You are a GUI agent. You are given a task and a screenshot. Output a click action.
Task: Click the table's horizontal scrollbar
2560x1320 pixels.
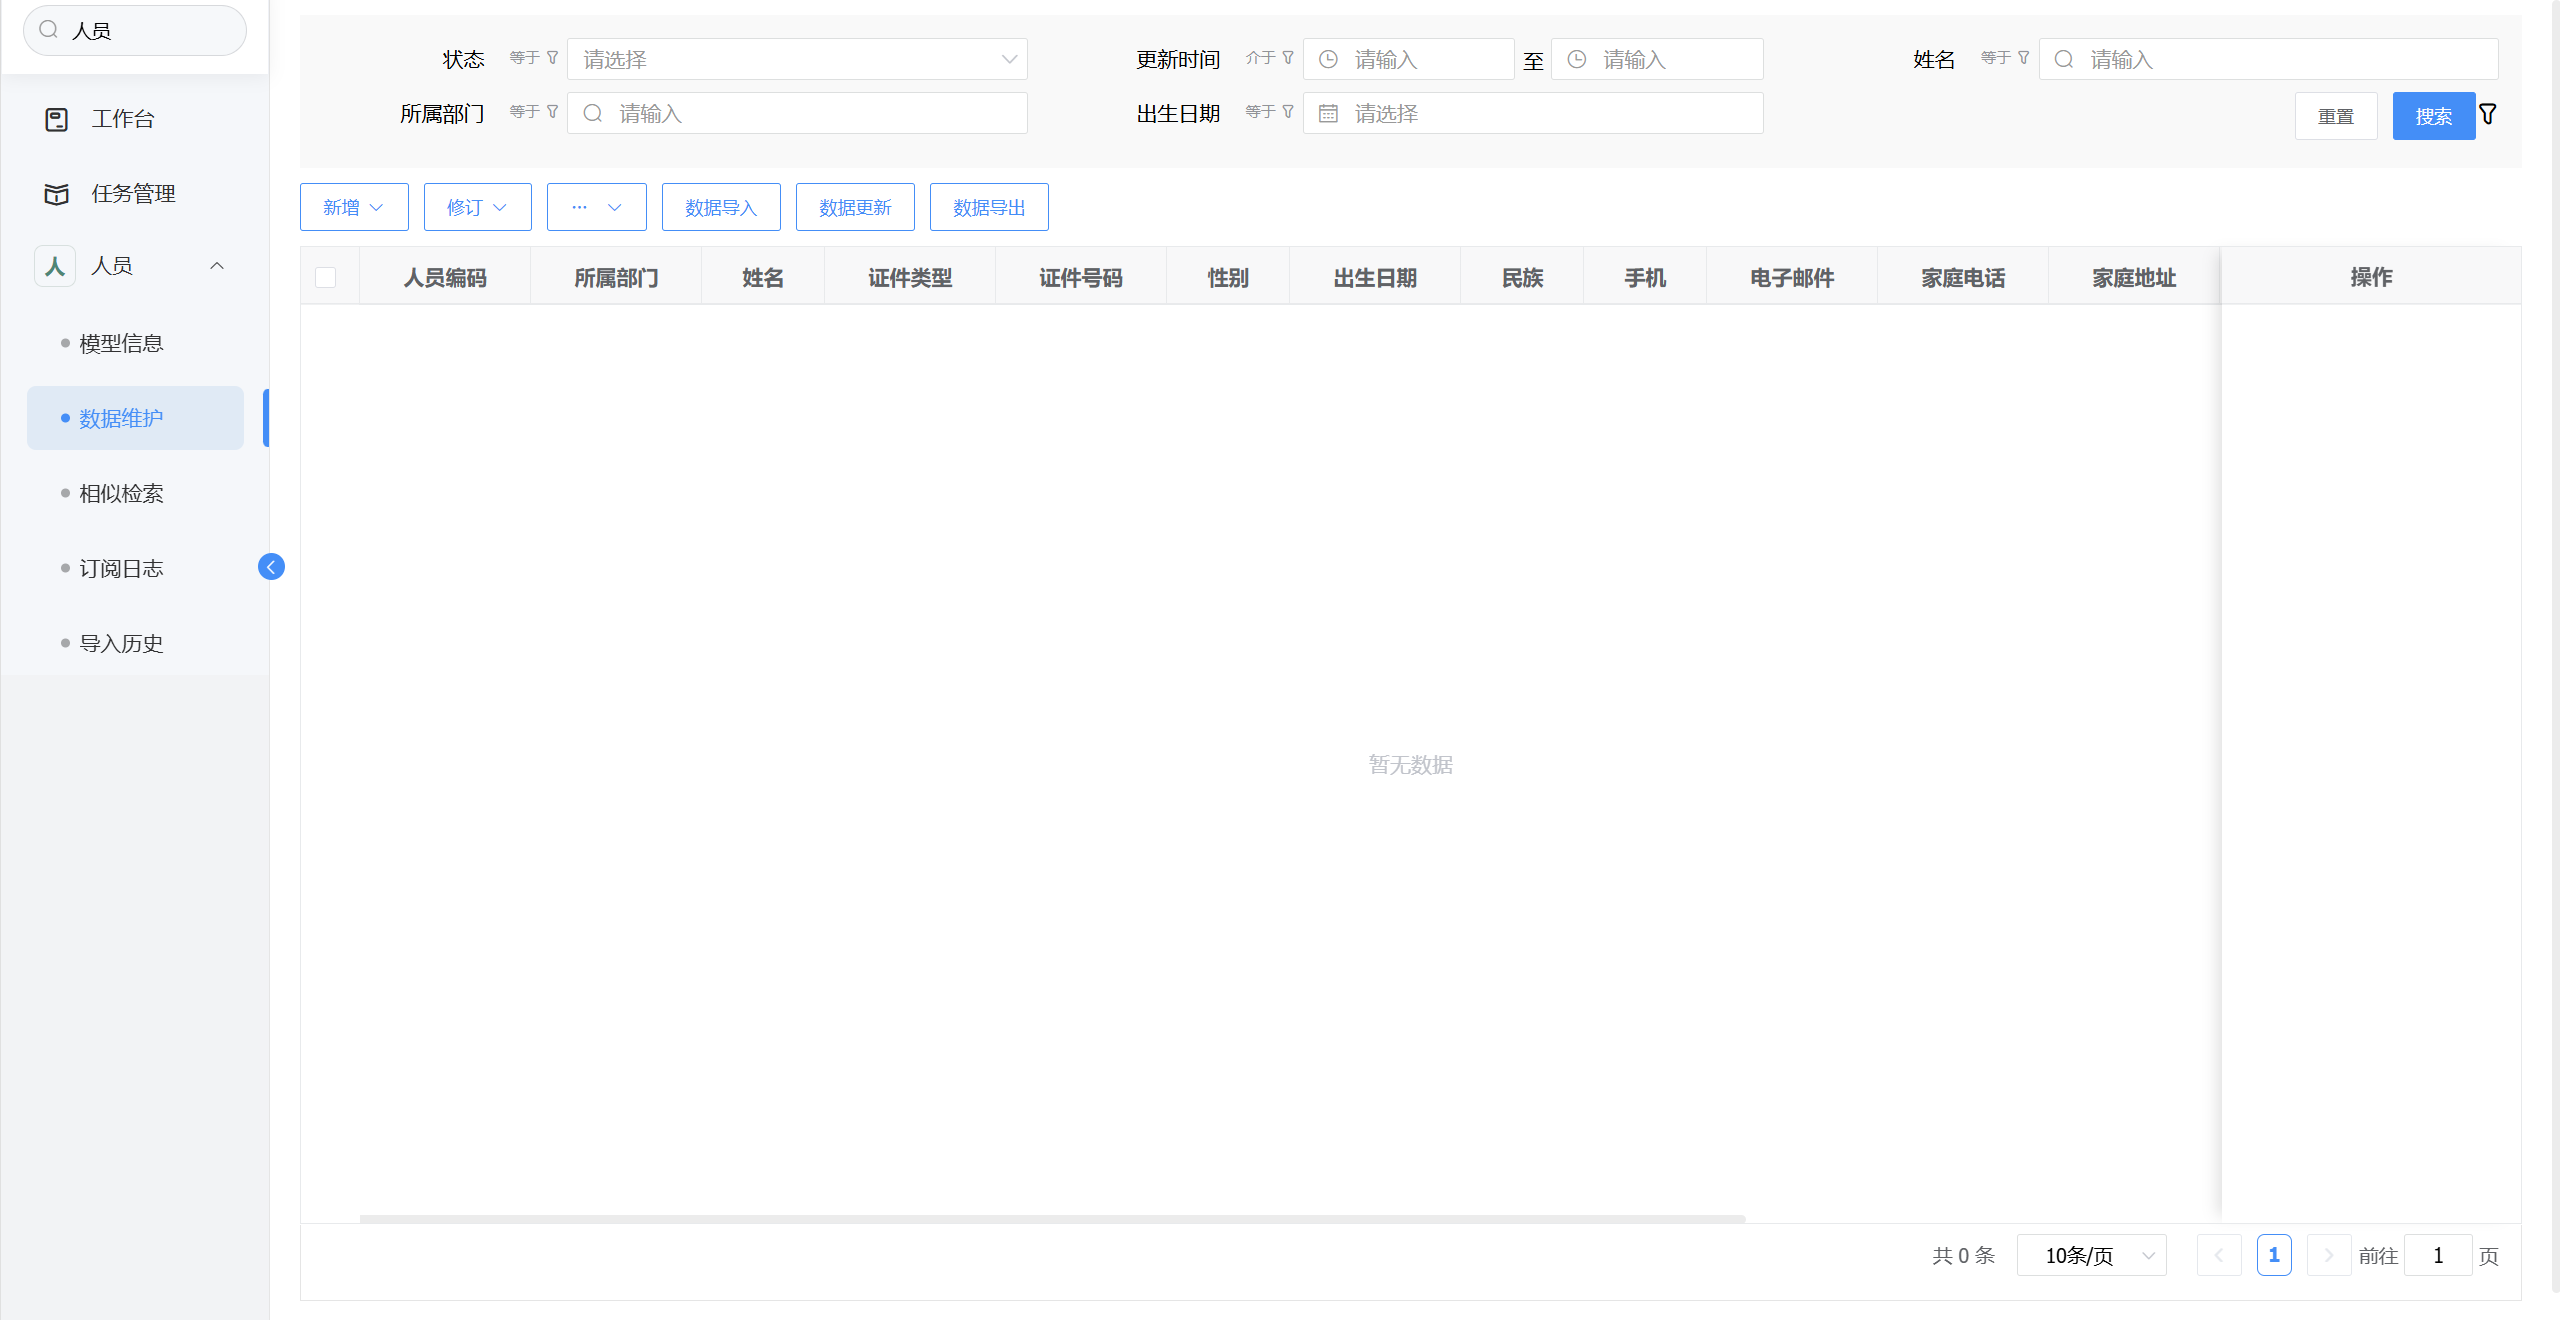(1052, 1219)
